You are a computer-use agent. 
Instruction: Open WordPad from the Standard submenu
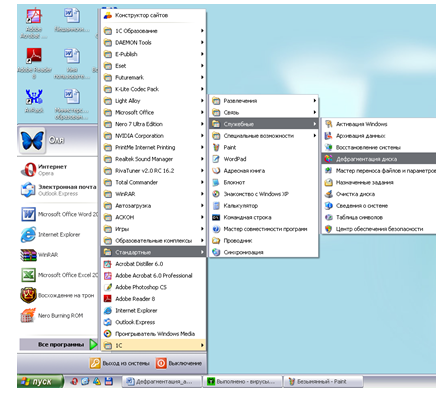263,159
